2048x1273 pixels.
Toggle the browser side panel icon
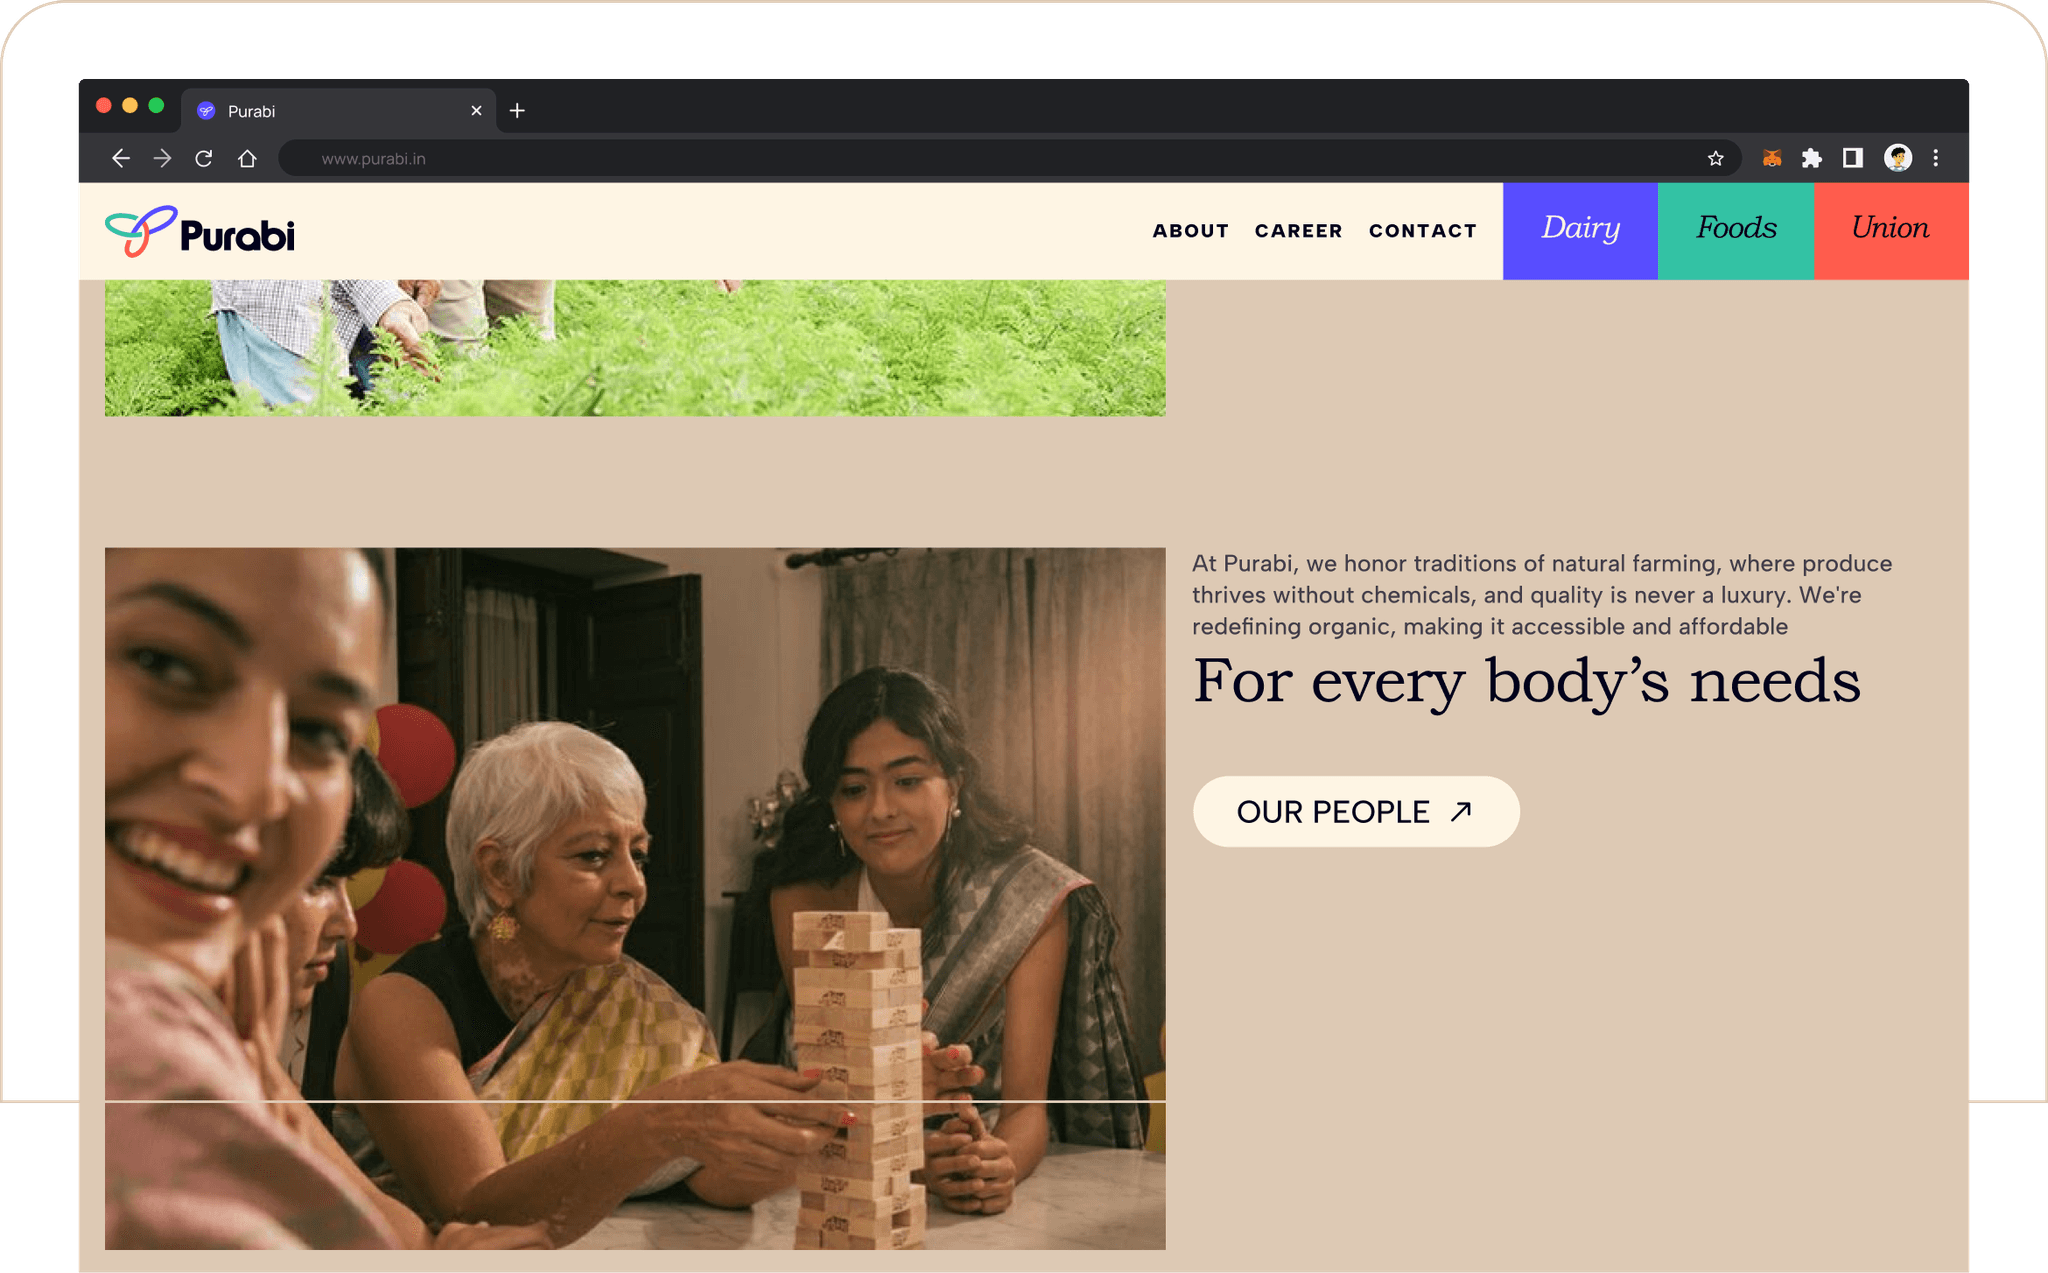click(1853, 158)
